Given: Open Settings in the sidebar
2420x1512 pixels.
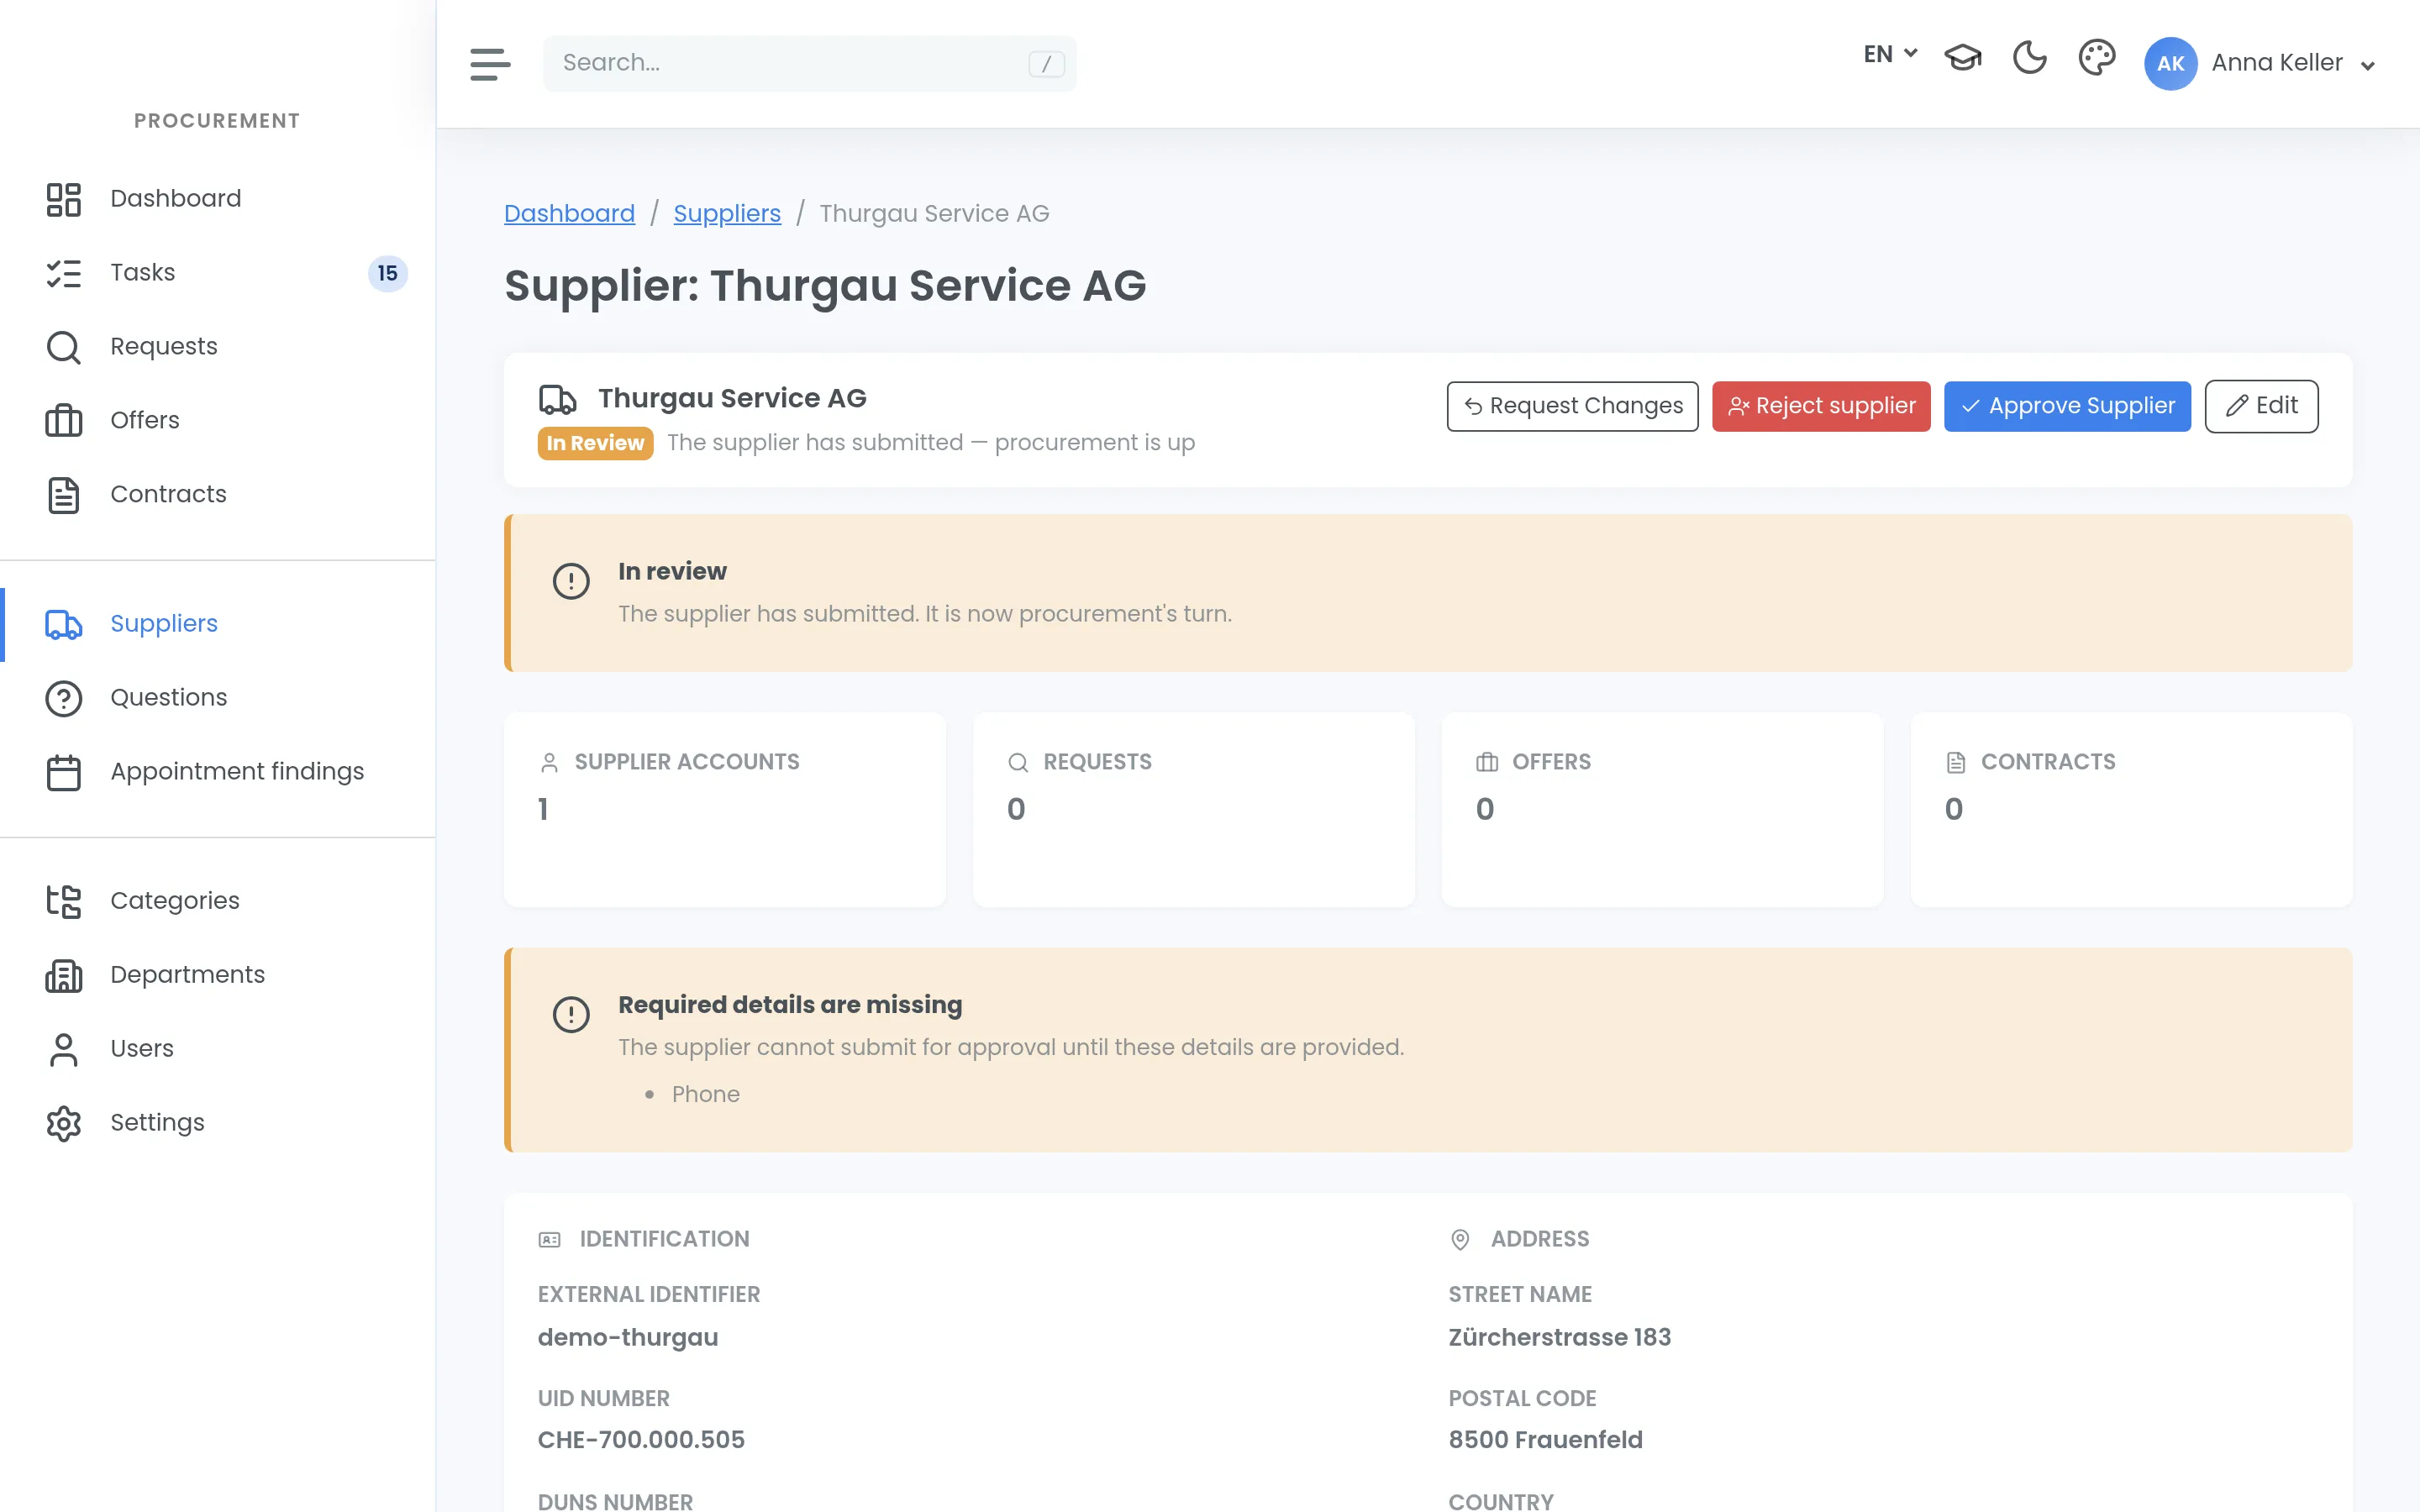Looking at the screenshot, I should coord(218,1122).
